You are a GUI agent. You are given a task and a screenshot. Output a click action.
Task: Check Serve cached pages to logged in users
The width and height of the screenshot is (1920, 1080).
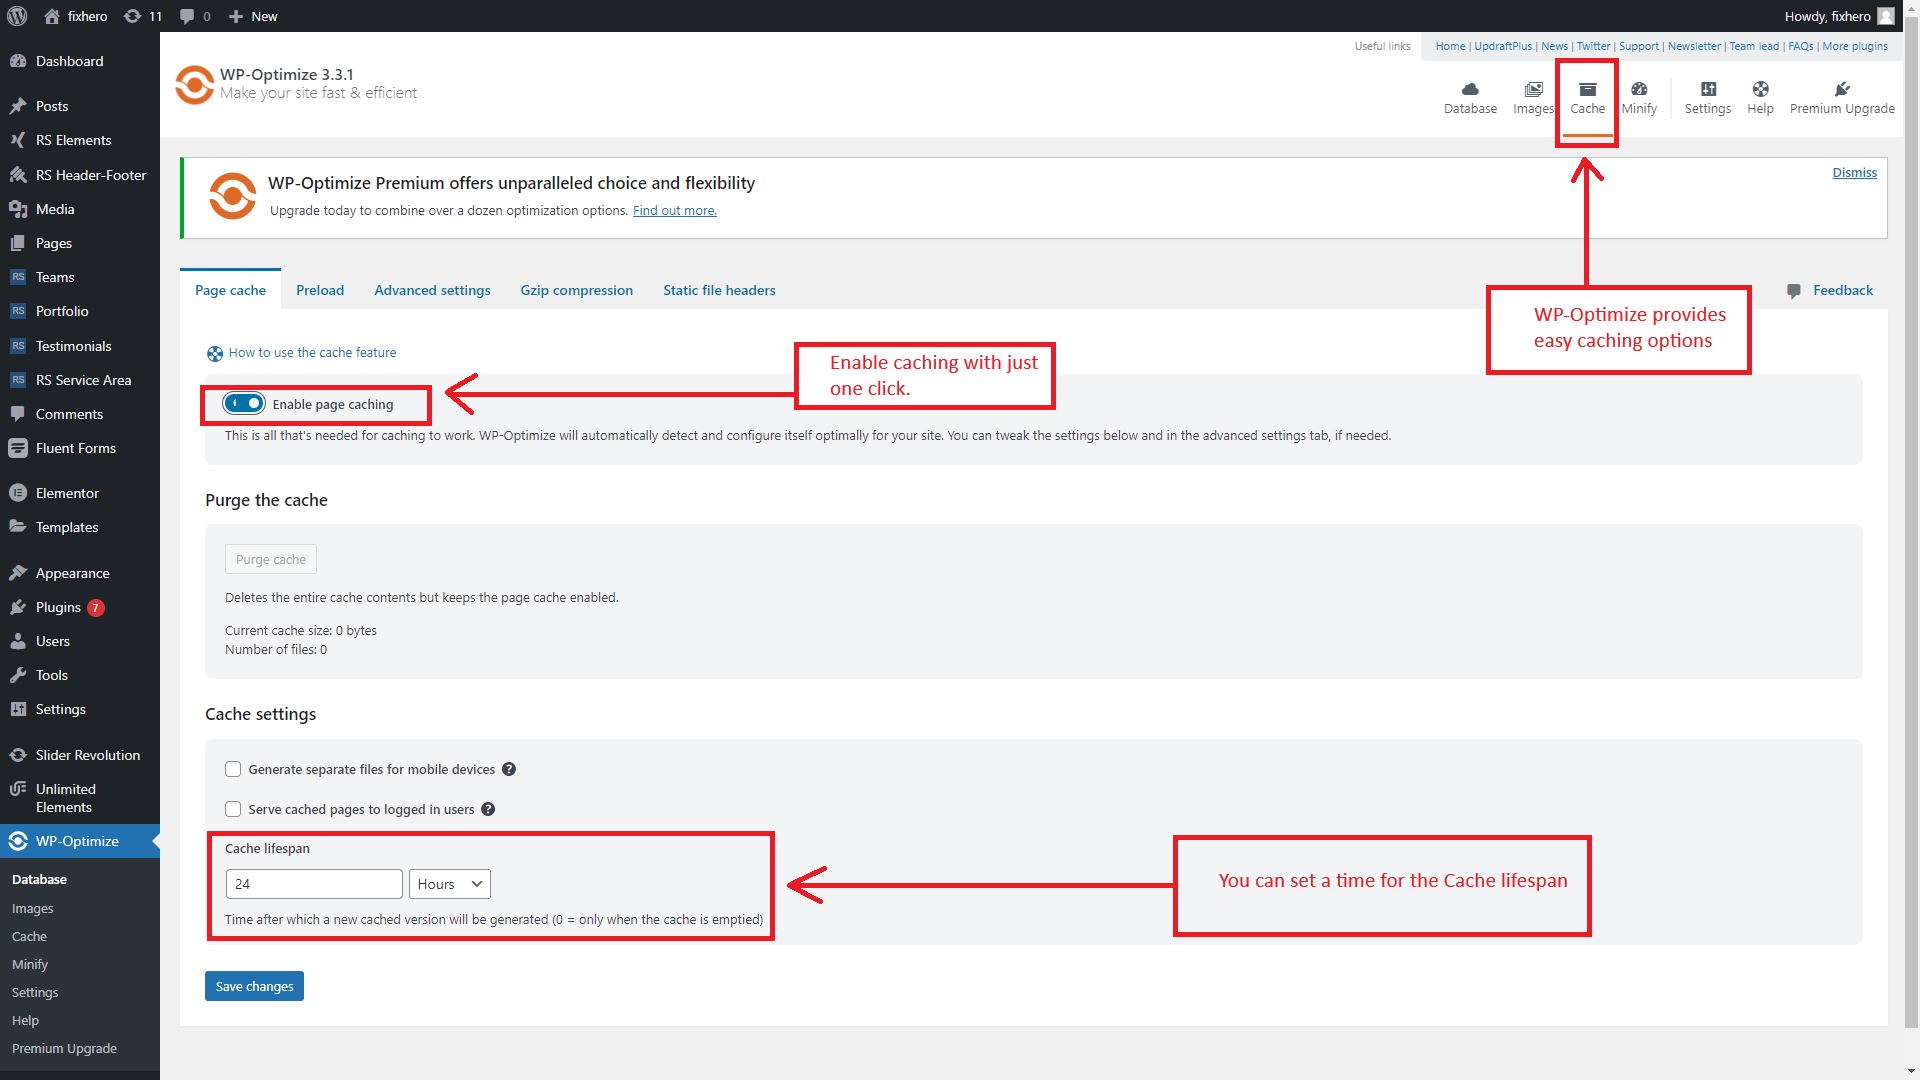pyautogui.click(x=233, y=809)
